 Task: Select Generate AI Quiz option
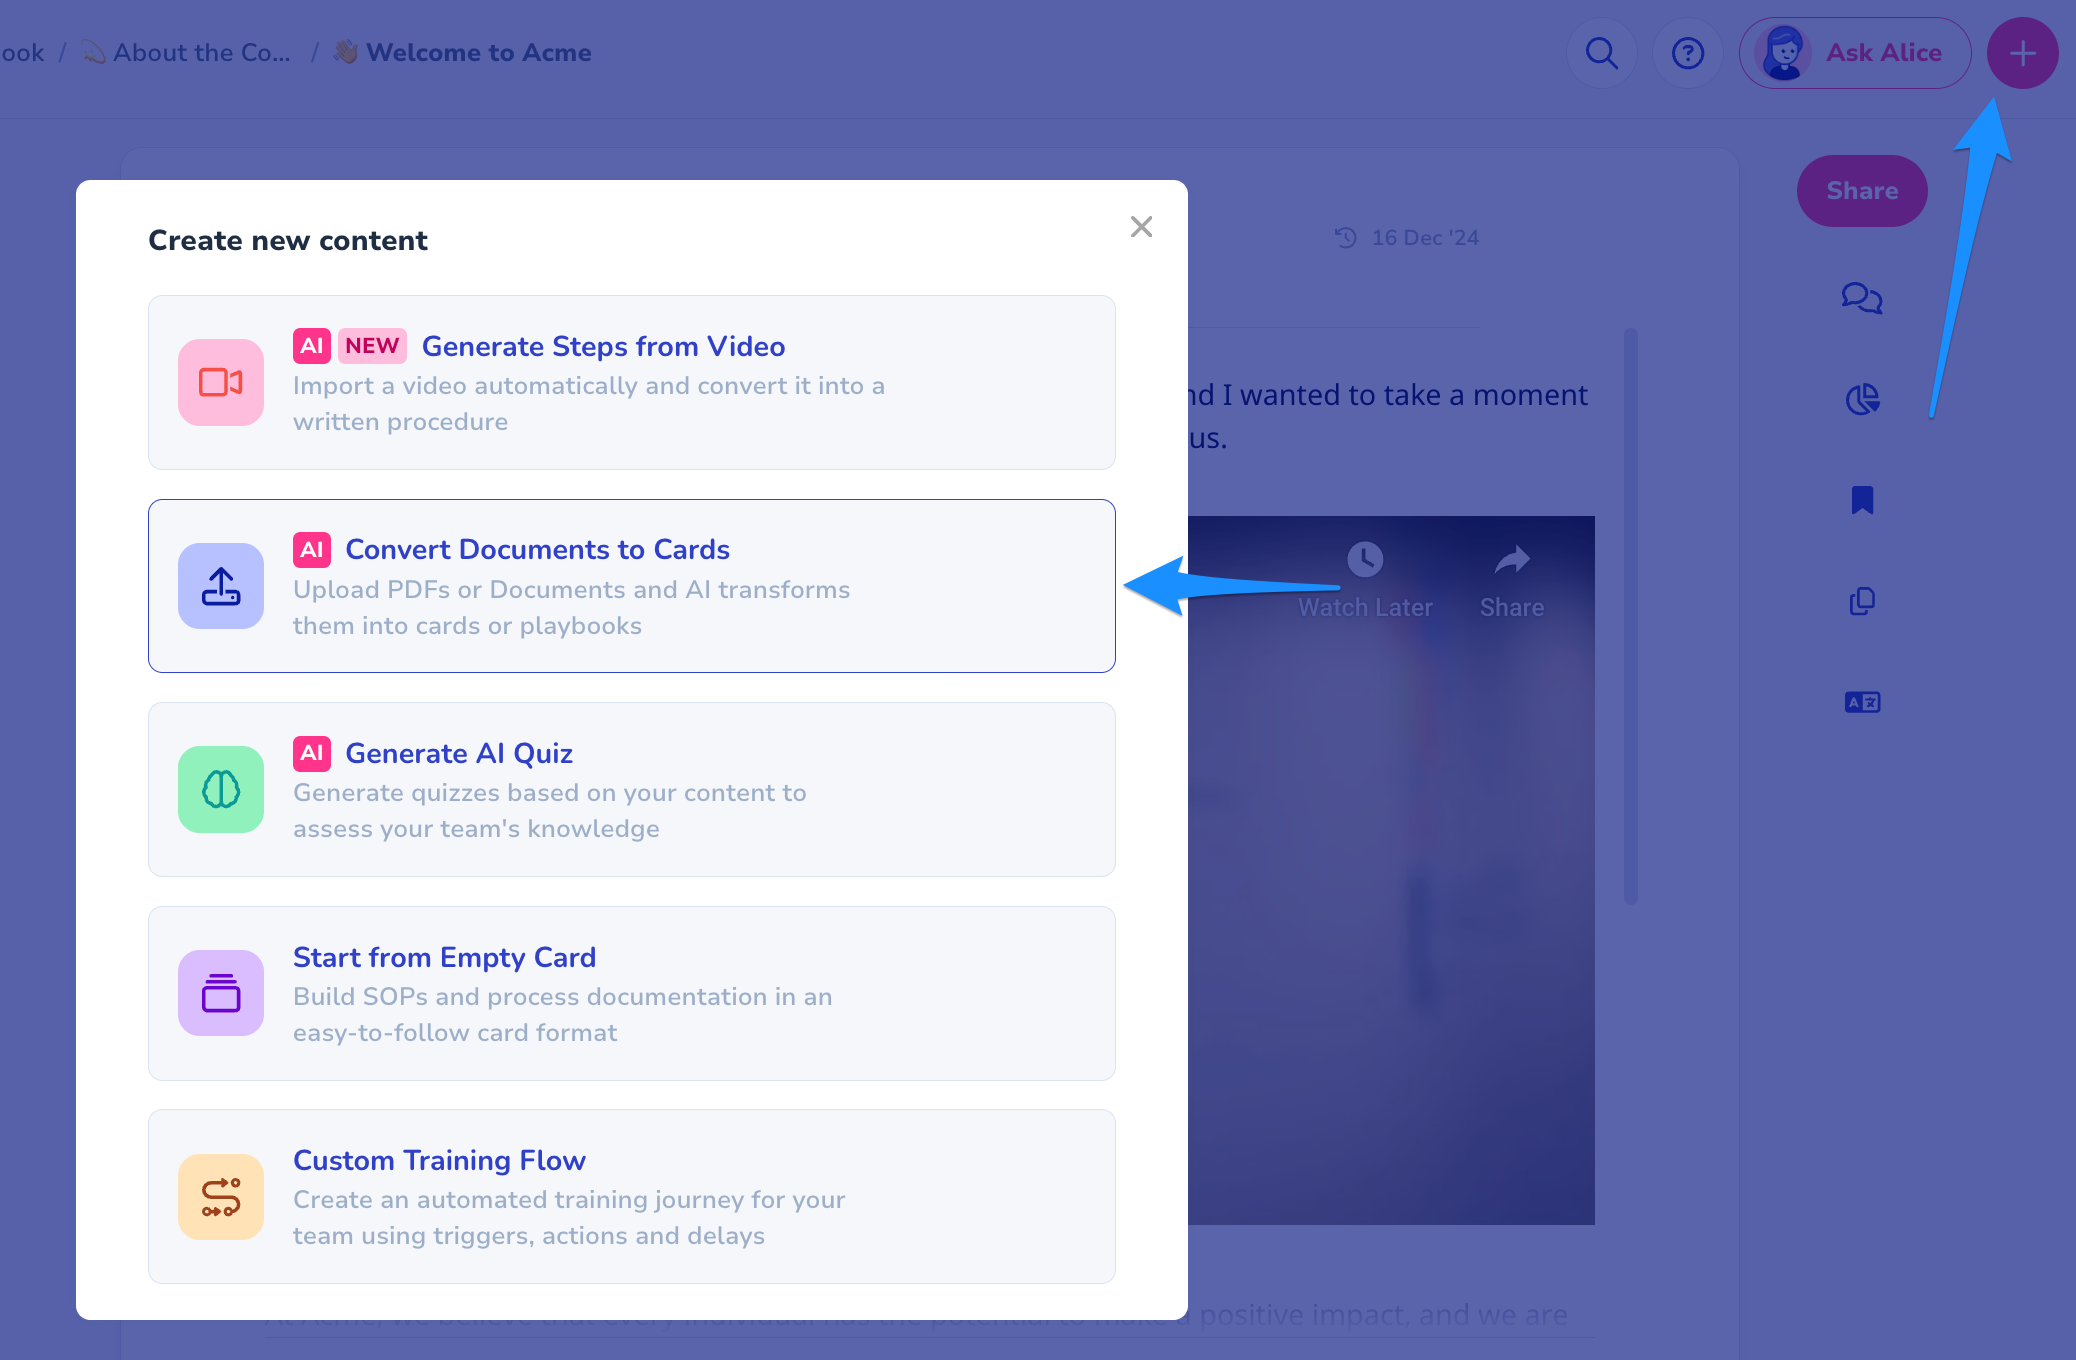(459, 754)
